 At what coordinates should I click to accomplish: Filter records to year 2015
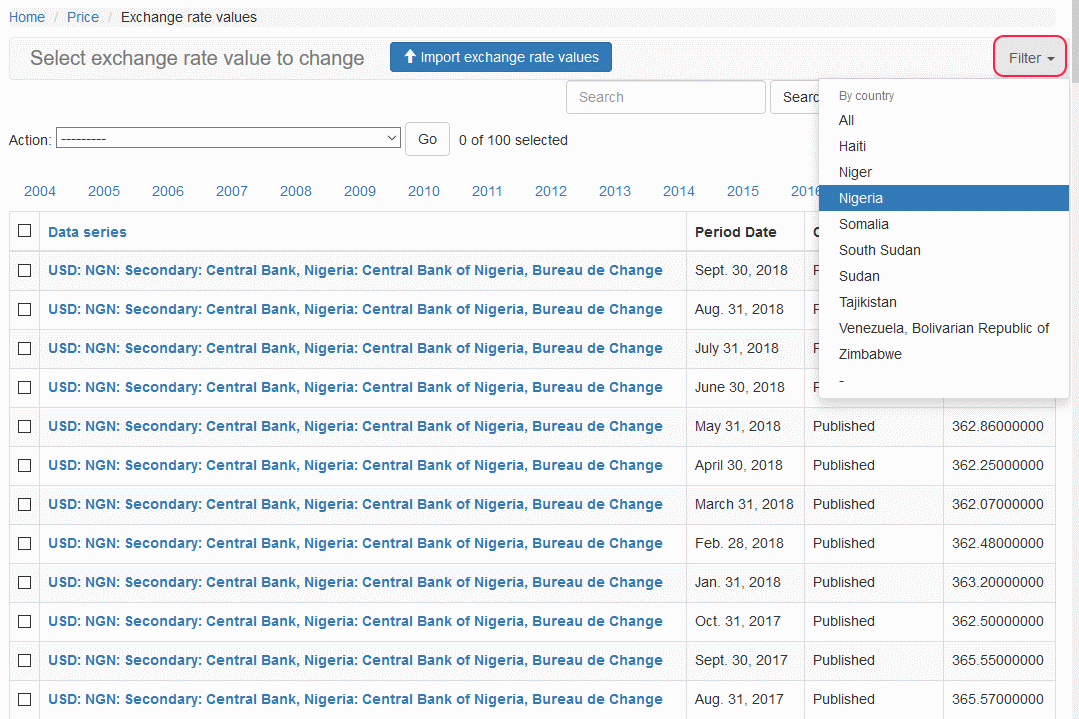(742, 191)
